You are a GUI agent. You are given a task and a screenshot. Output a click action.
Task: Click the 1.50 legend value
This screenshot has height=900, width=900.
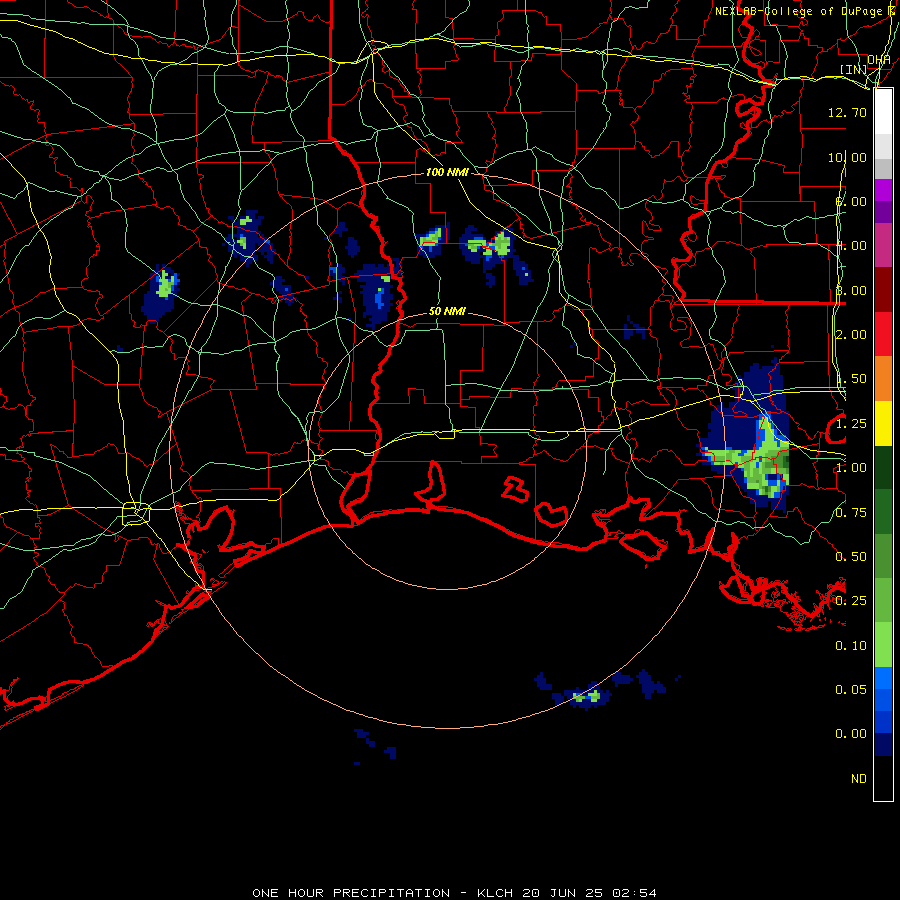(x=850, y=379)
